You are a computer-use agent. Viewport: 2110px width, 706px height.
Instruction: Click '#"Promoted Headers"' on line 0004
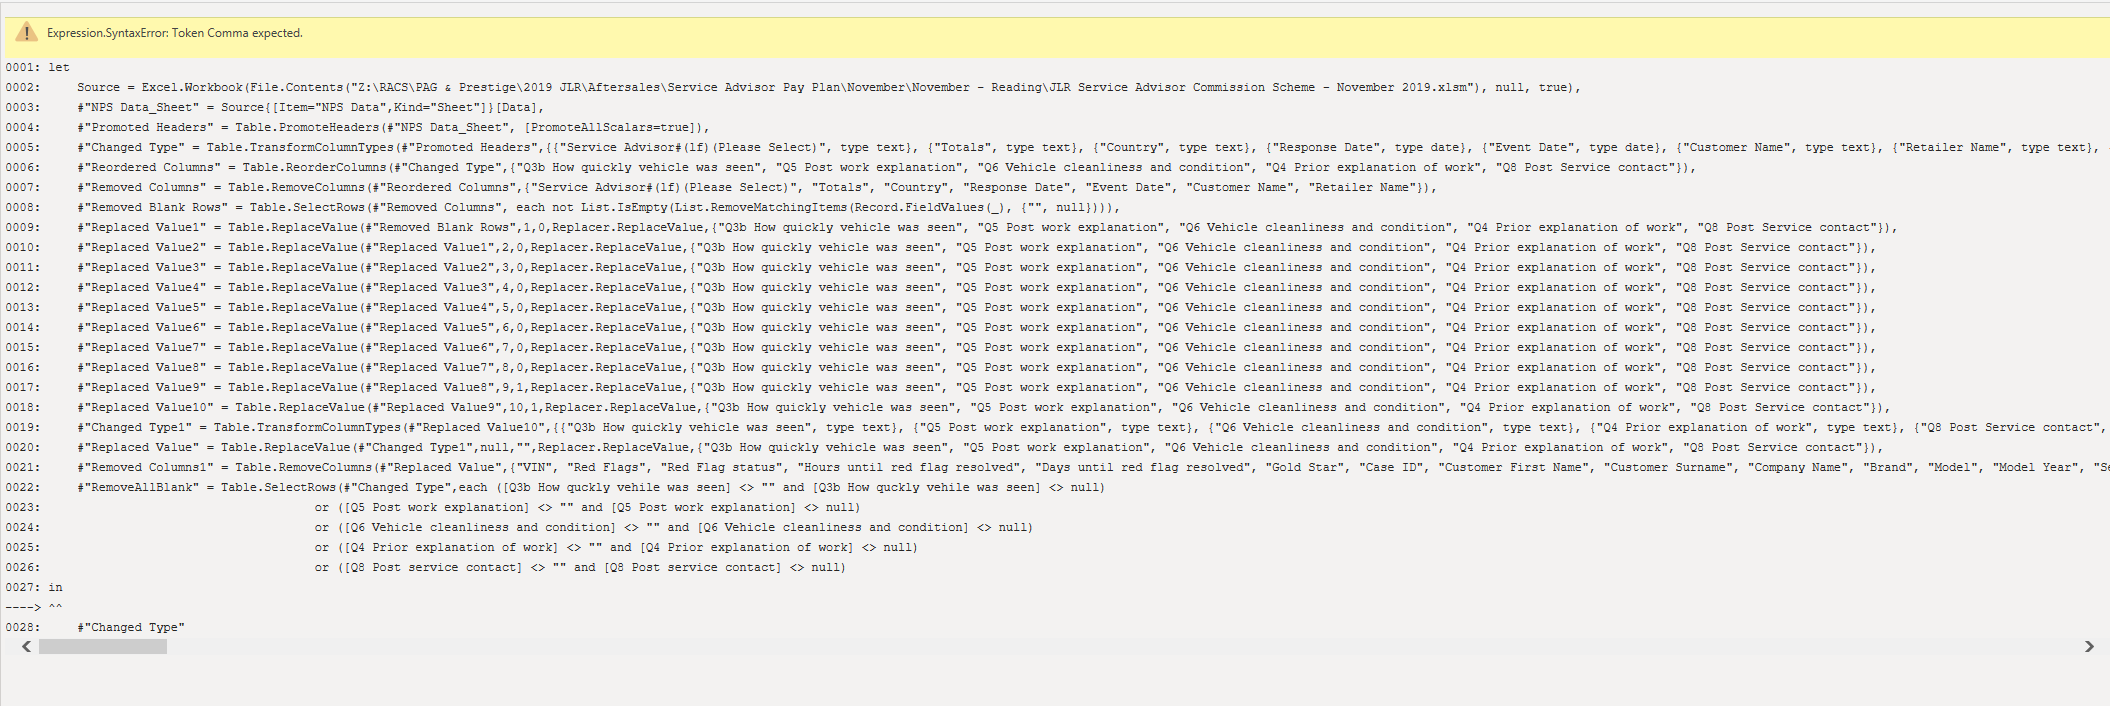tap(145, 127)
